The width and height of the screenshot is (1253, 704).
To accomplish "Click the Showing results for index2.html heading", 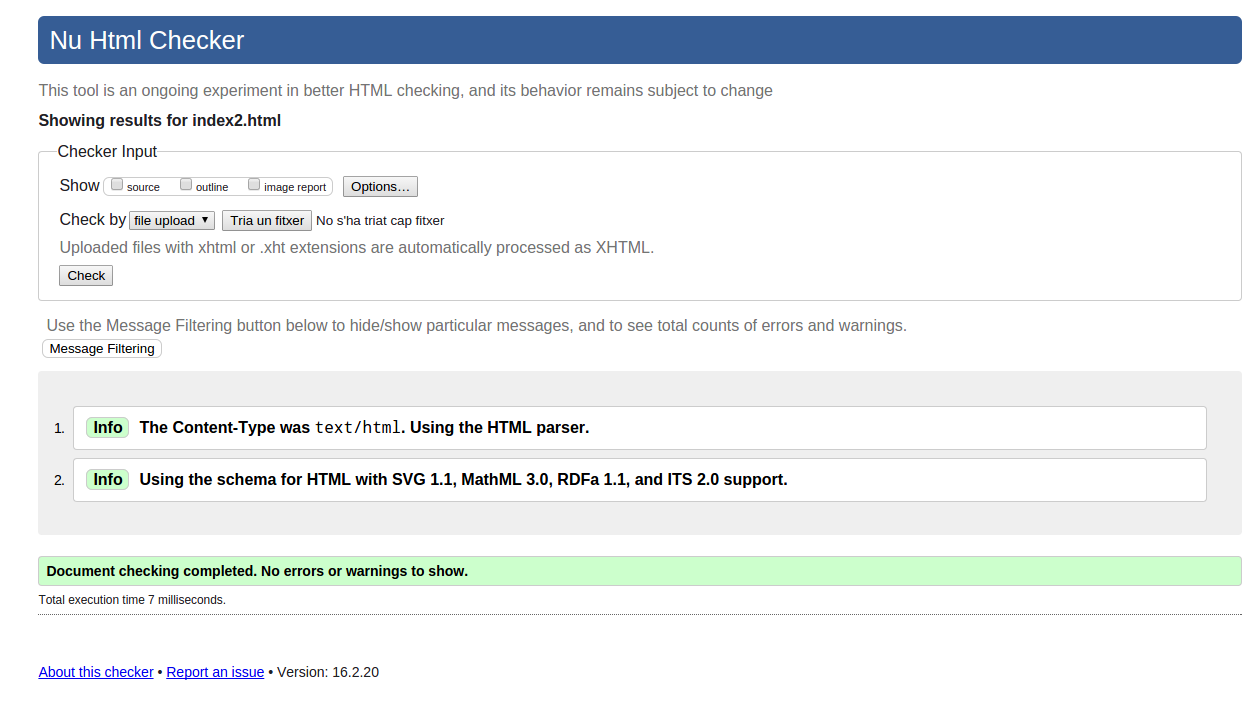I will click(x=160, y=121).
